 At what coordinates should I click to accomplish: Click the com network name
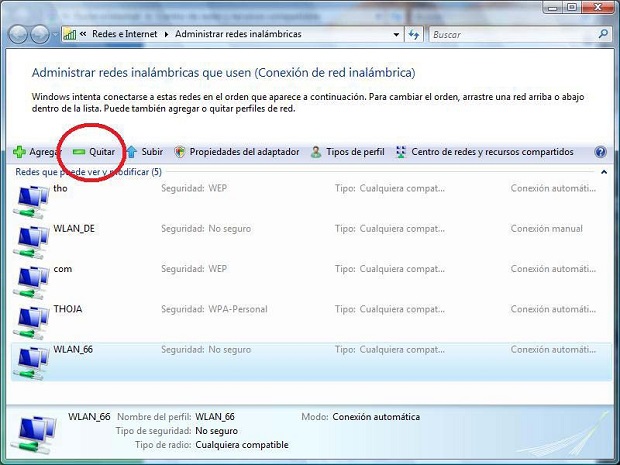tap(63, 269)
